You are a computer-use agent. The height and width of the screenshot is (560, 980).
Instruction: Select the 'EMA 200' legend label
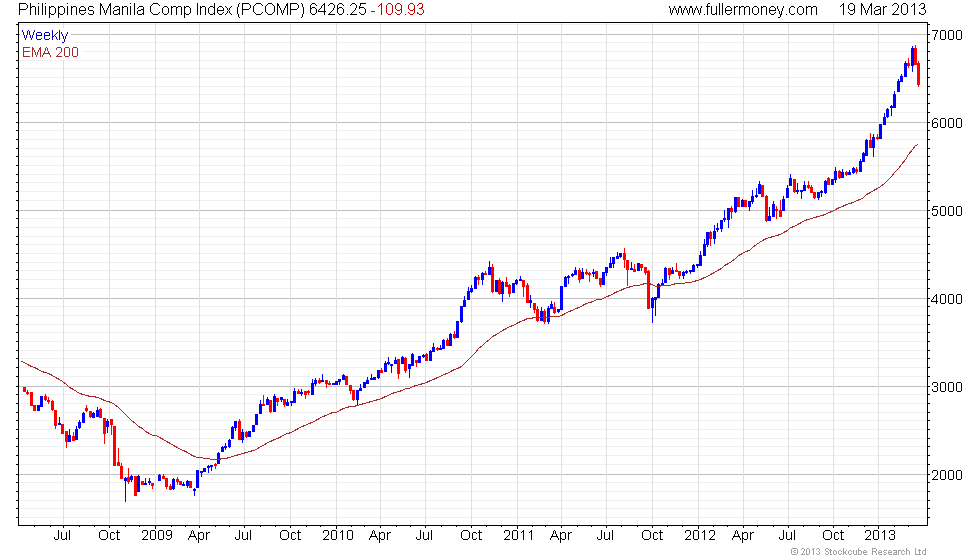50,52
